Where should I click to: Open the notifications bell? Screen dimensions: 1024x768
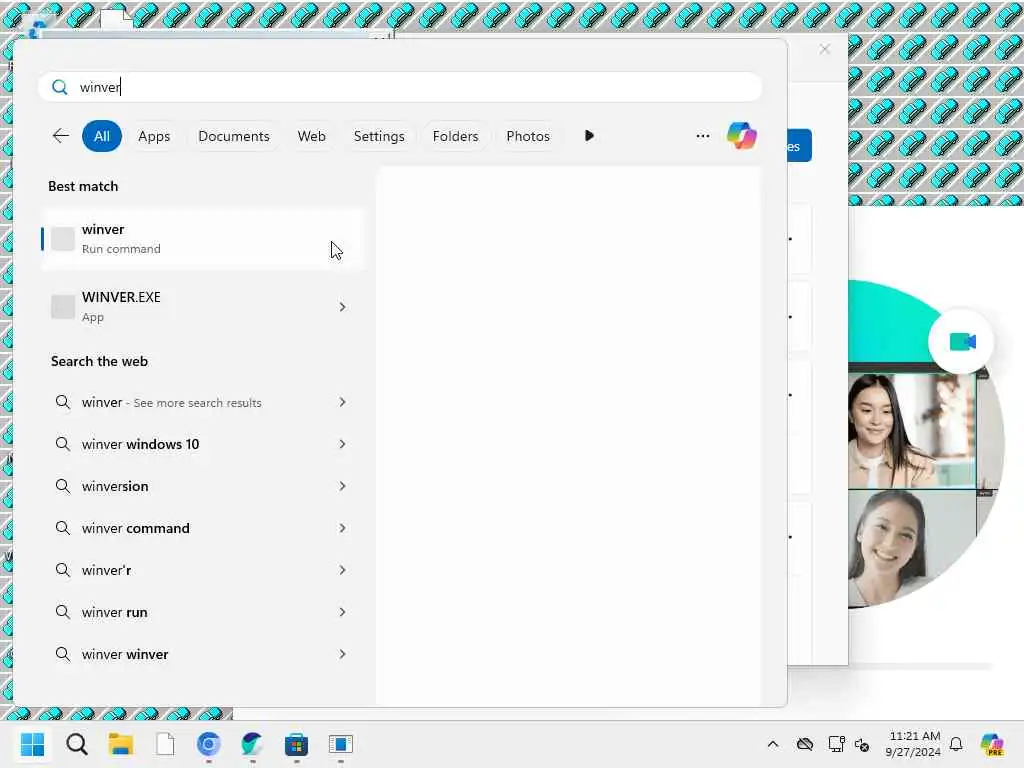point(956,744)
